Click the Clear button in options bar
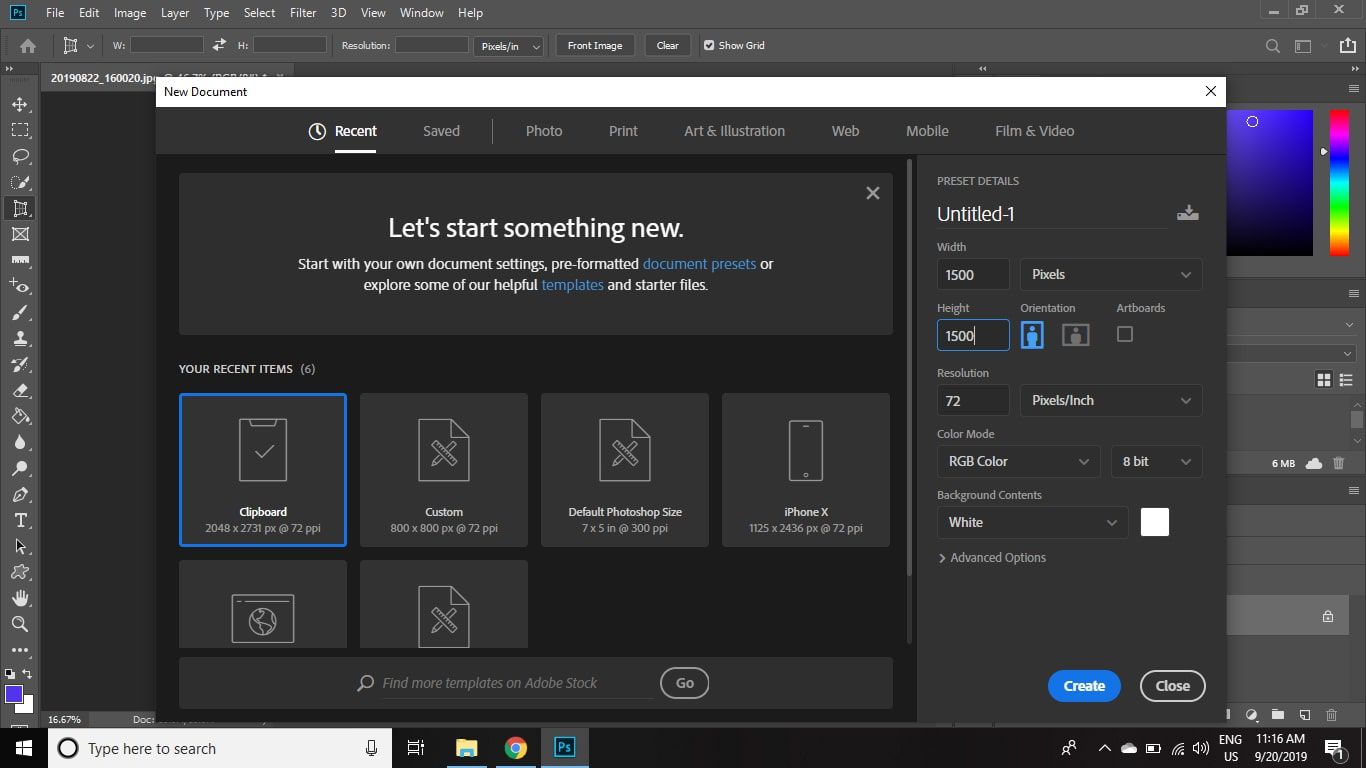1366x768 pixels. pos(667,45)
